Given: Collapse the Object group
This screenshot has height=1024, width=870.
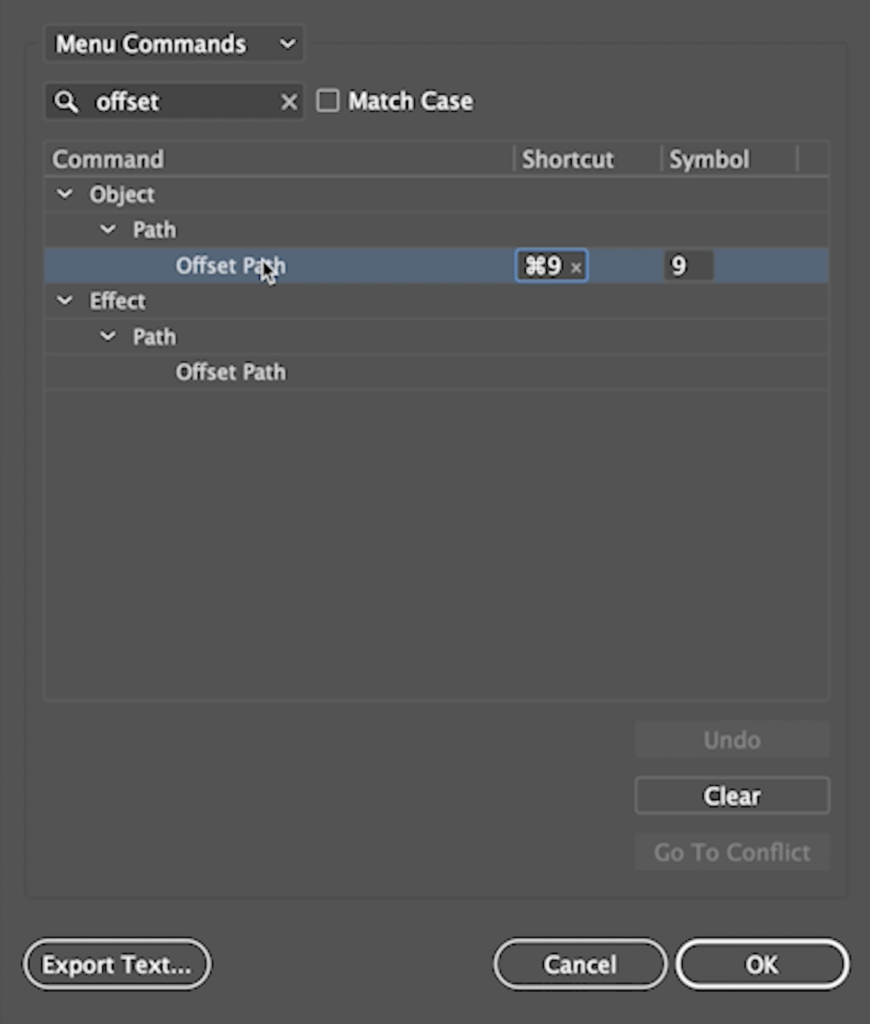Looking at the screenshot, I should click(x=65, y=194).
